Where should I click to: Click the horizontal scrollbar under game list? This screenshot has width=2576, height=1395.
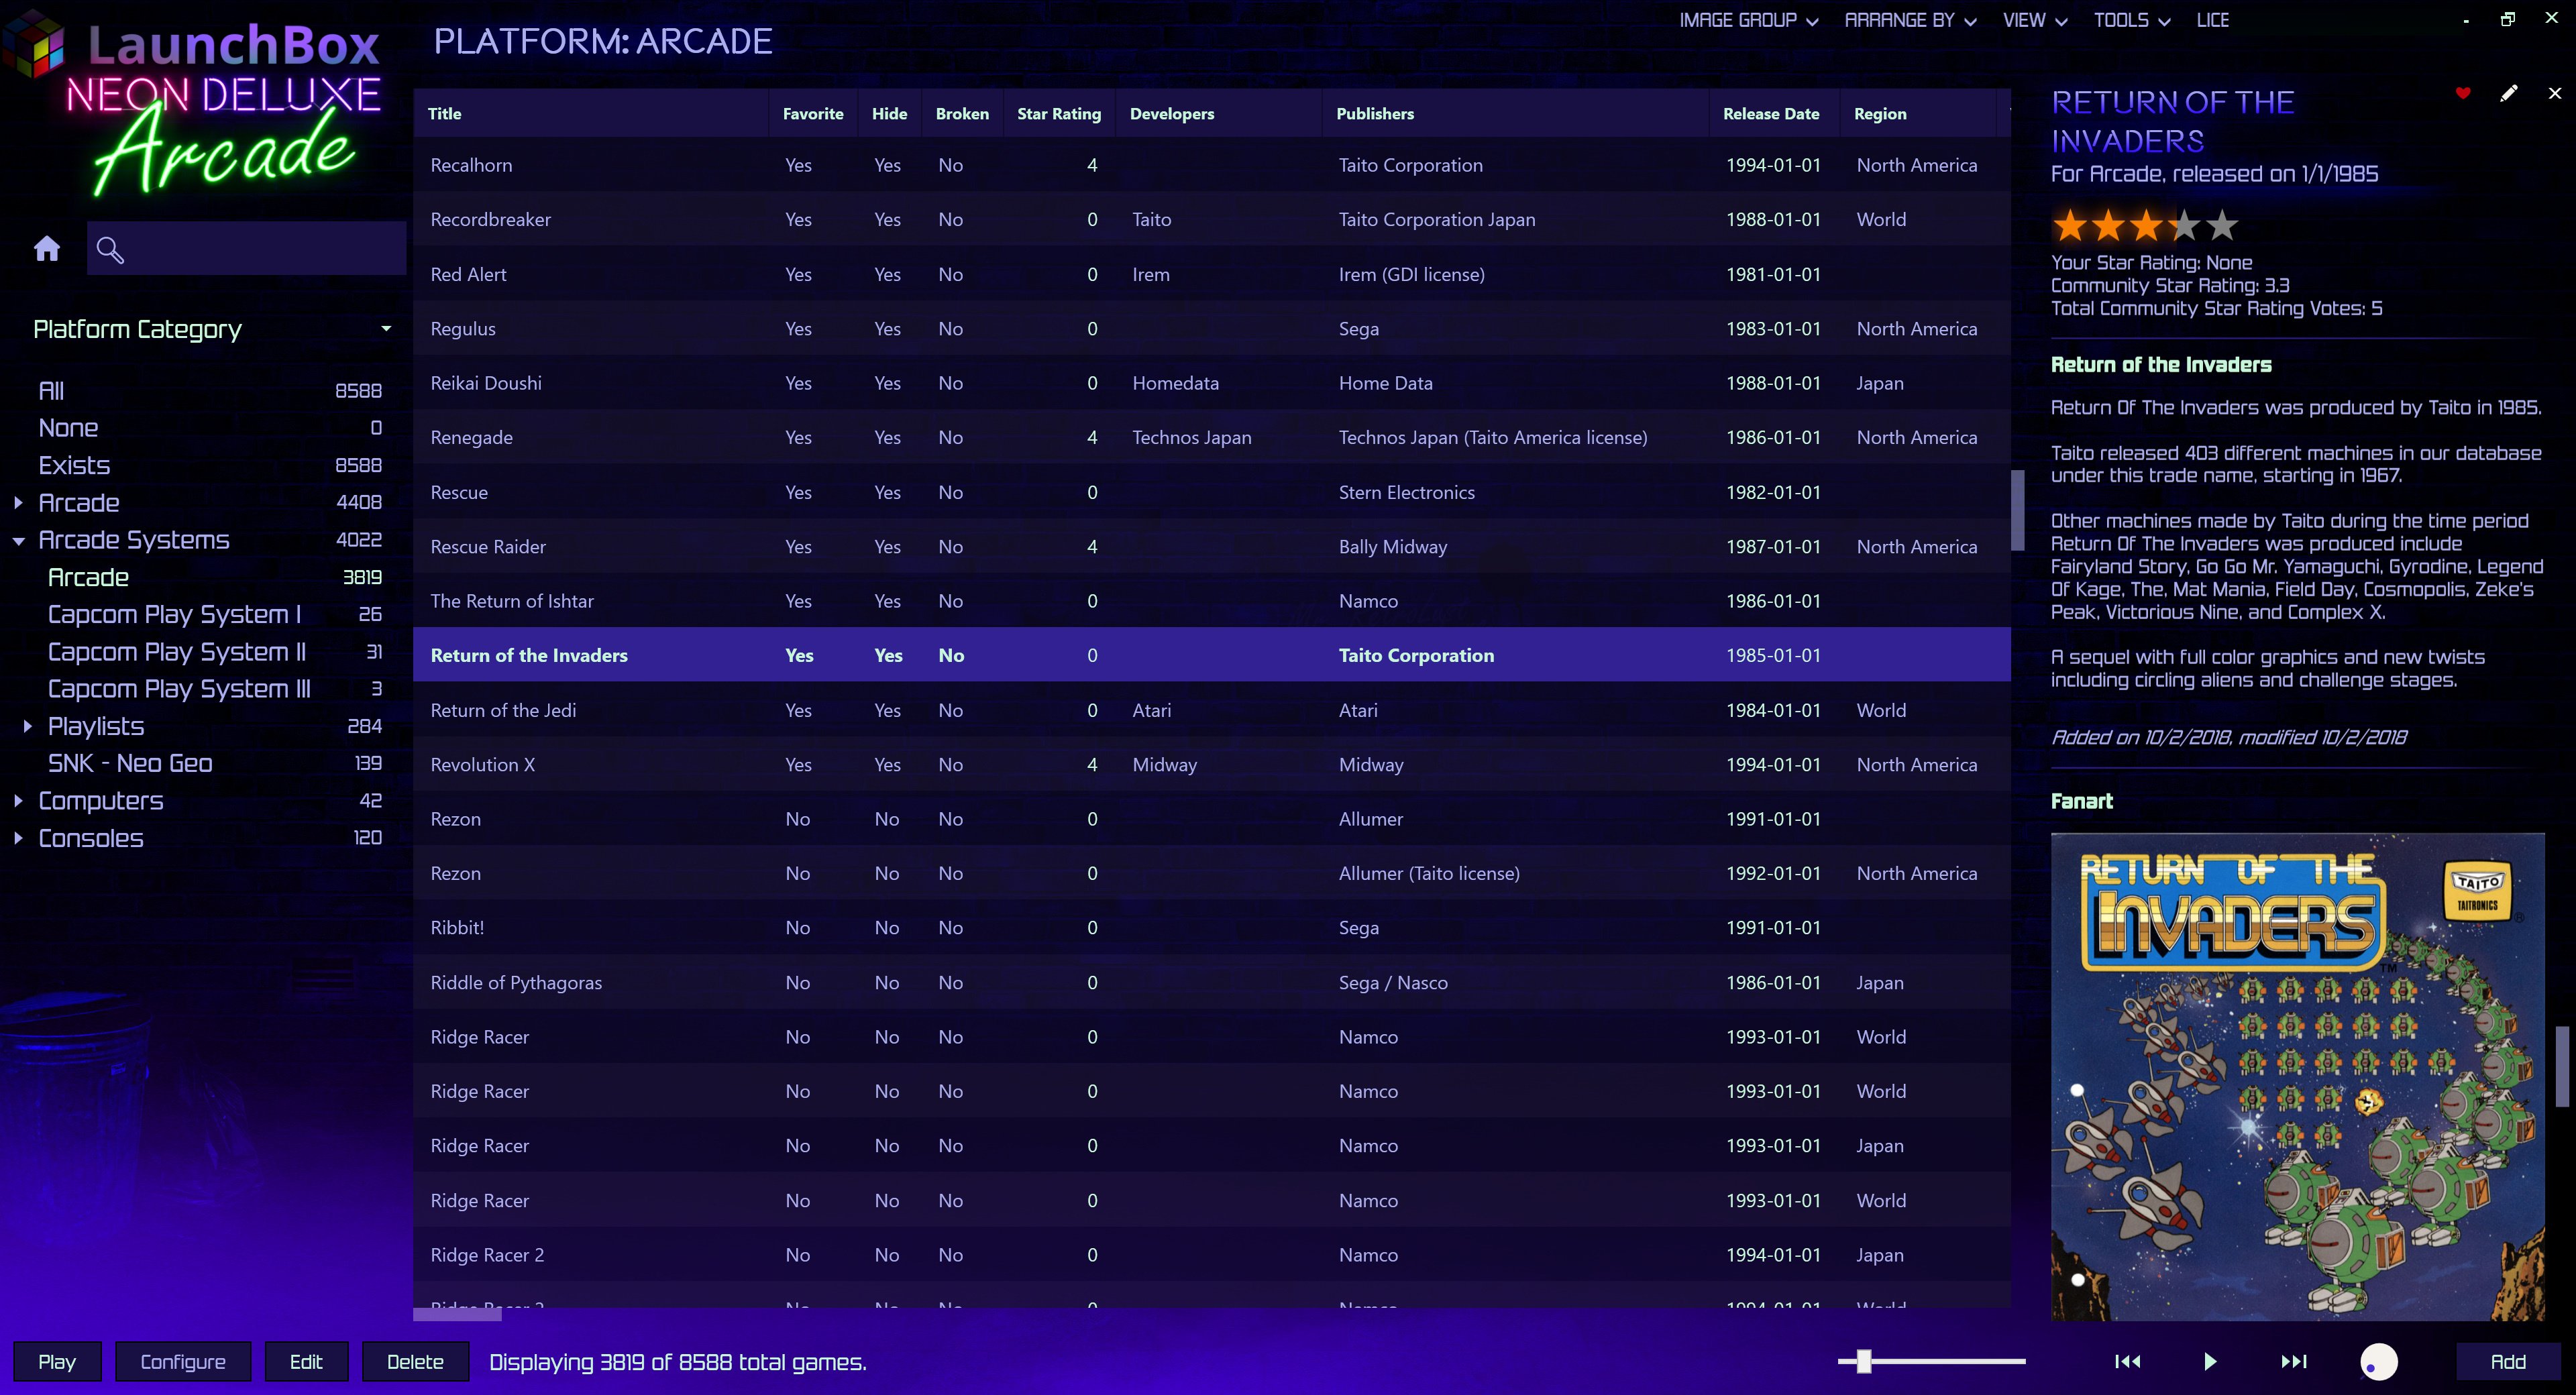[457, 1315]
